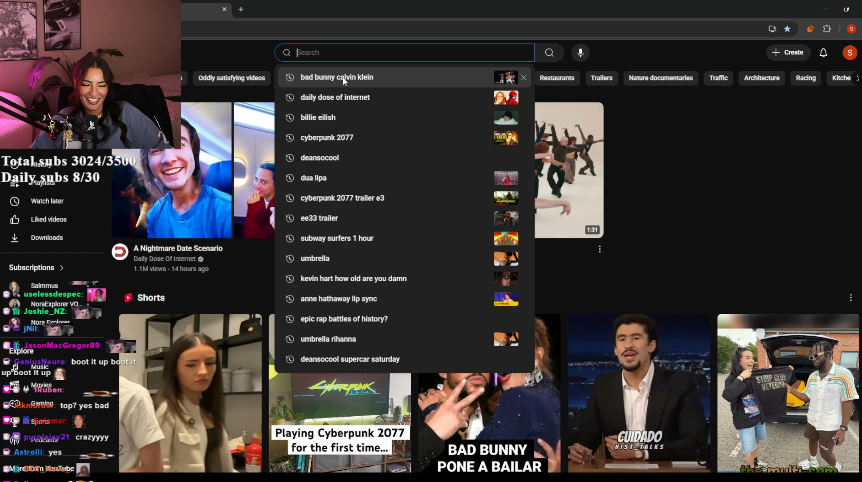The image size is (862, 482).
Task: Open the notifications bell
Action: tap(823, 53)
